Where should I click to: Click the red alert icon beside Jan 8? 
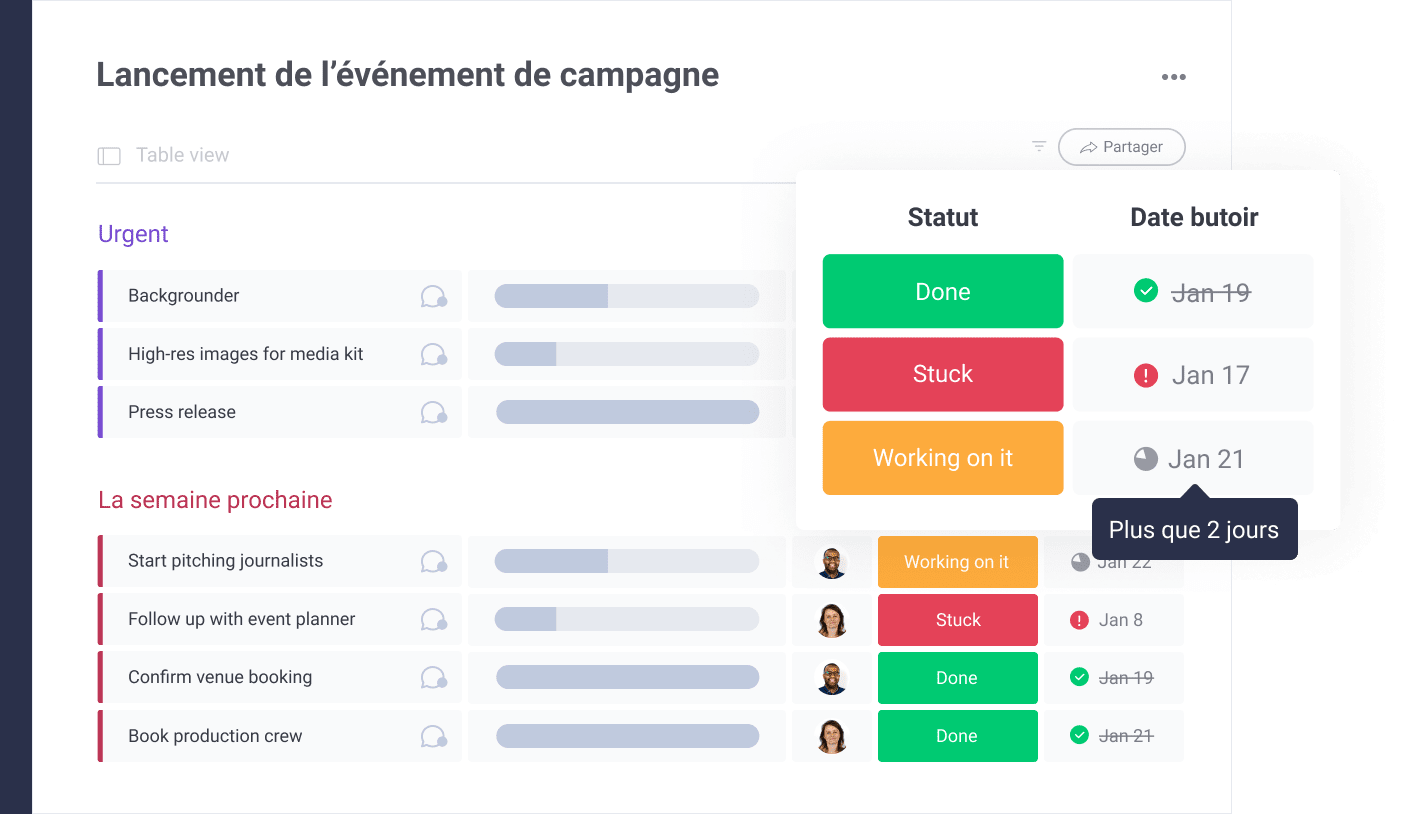tap(1079, 620)
